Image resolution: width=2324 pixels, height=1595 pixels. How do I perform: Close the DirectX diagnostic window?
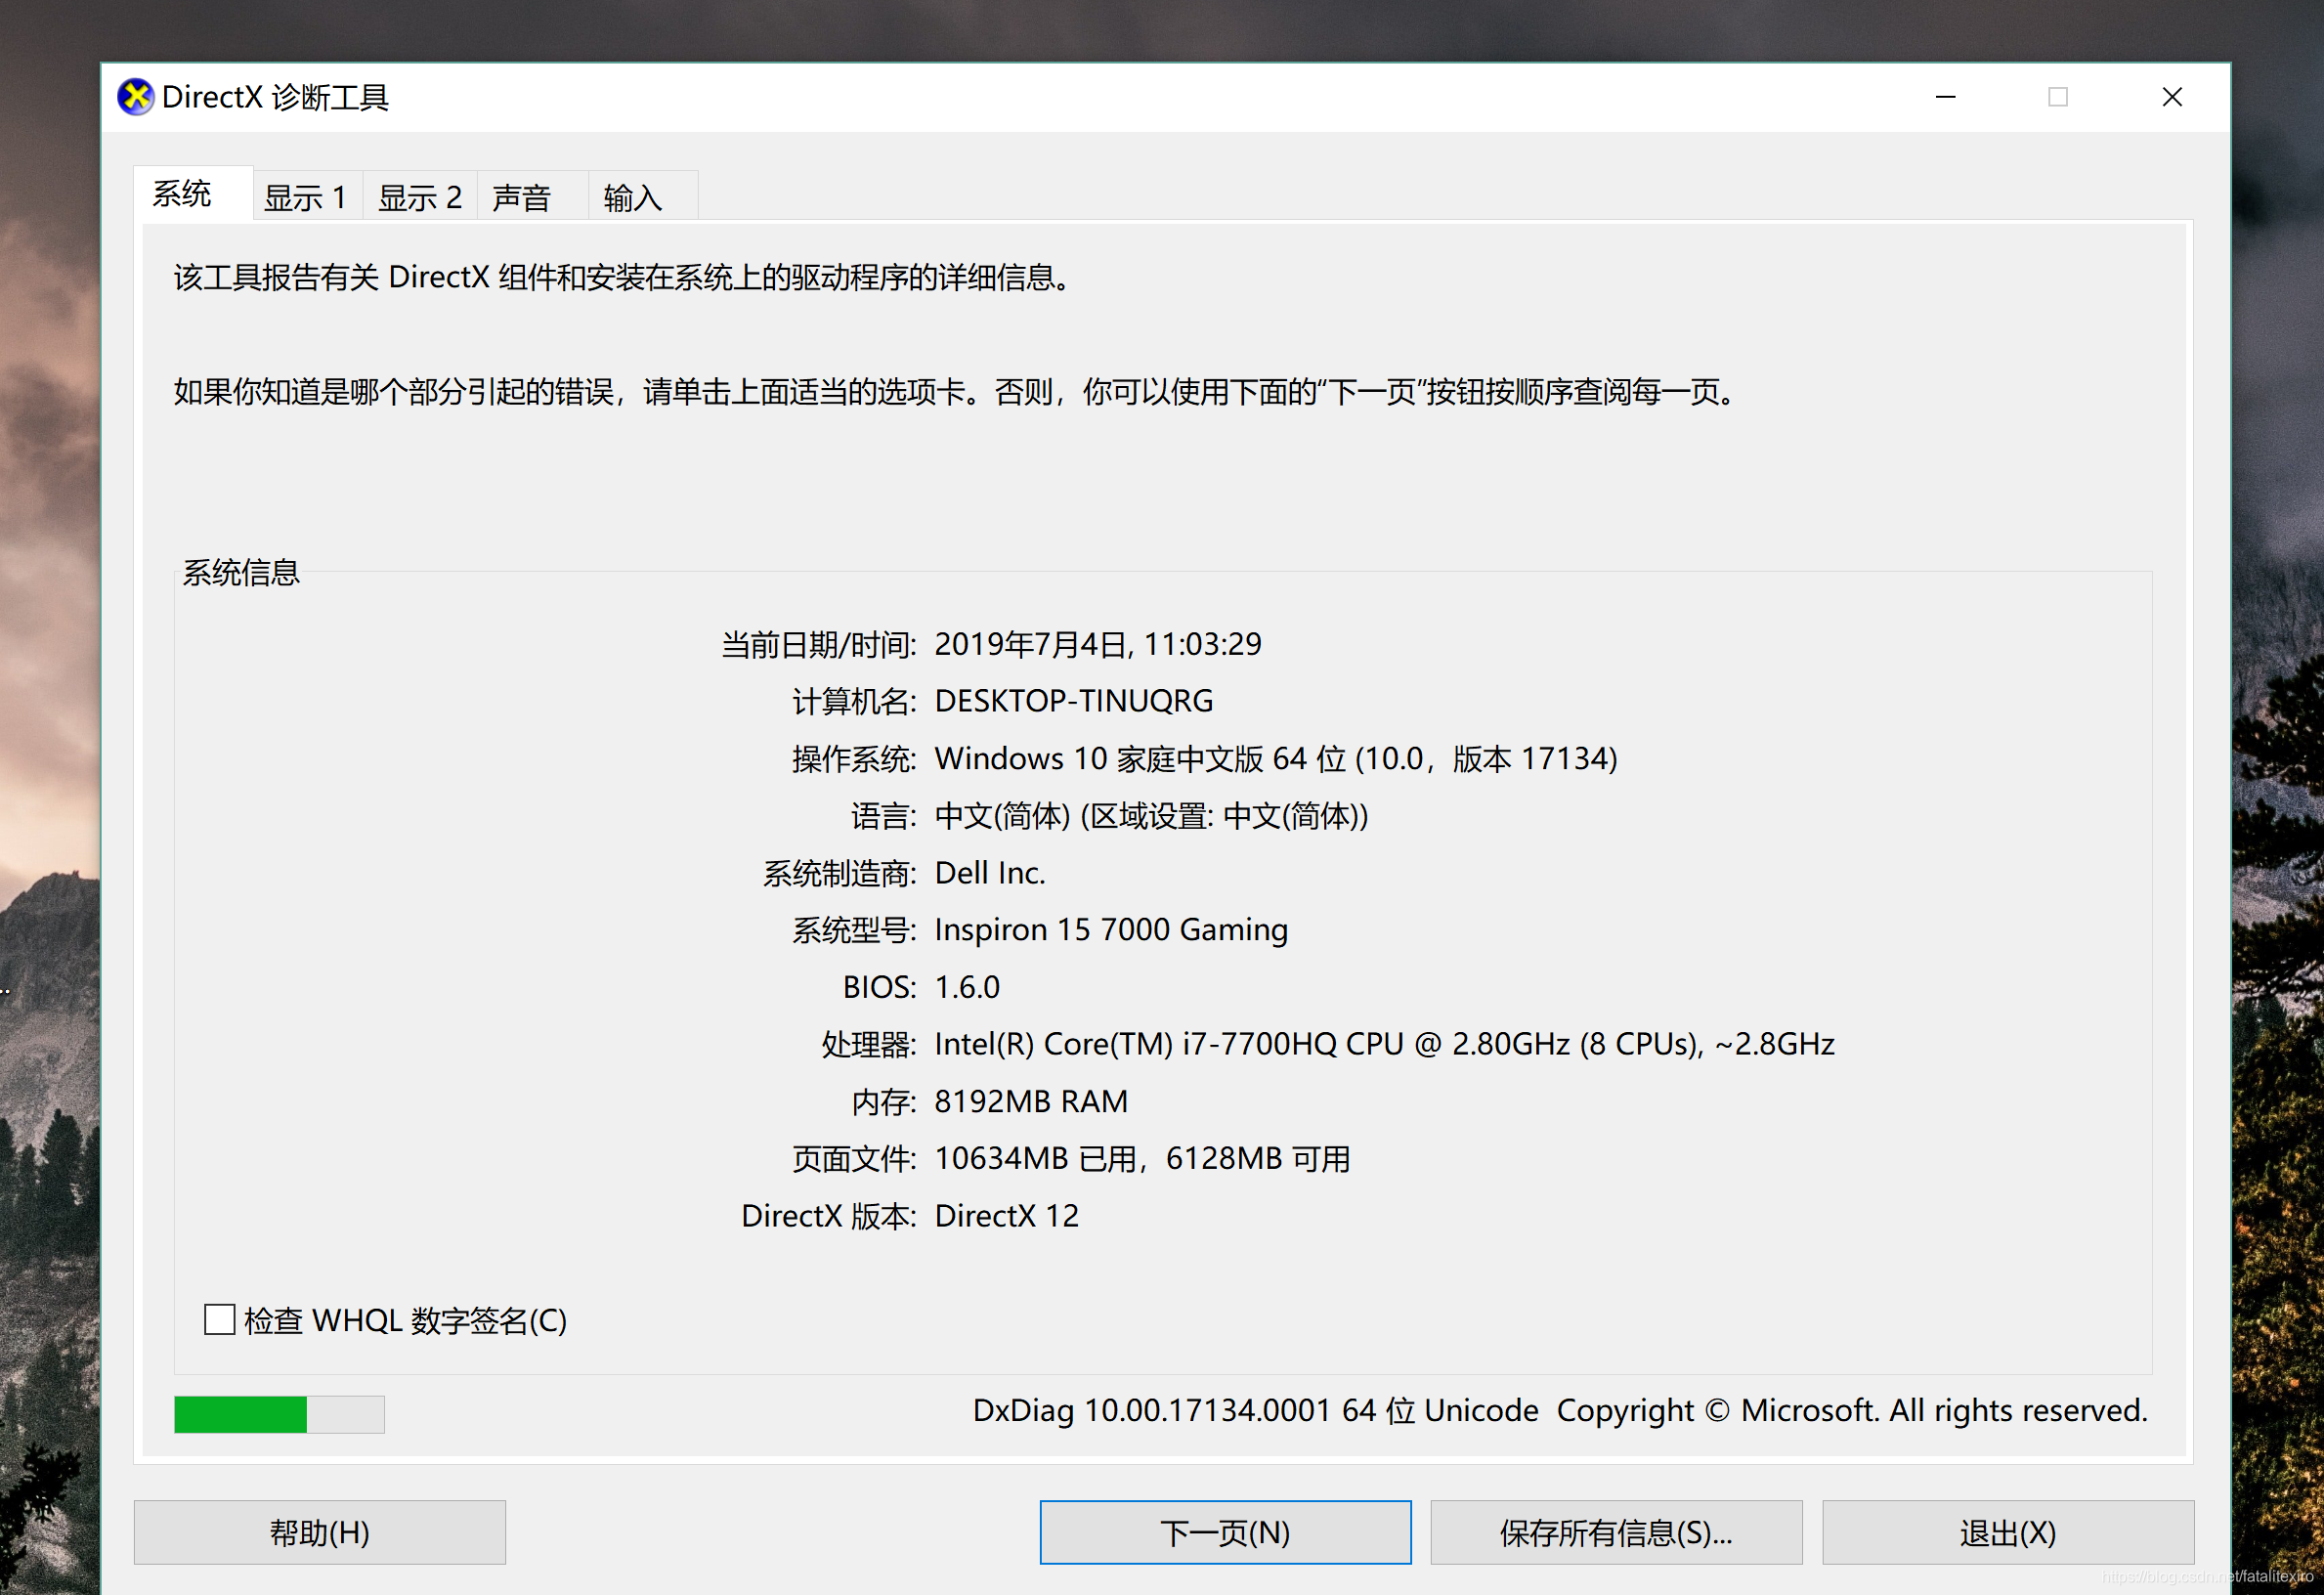[2171, 97]
